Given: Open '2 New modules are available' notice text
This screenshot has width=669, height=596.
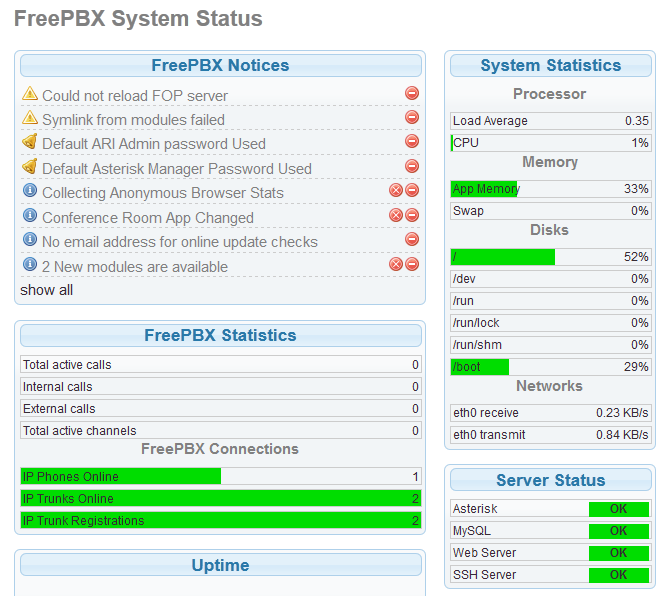Looking at the screenshot, I should point(135,267).
